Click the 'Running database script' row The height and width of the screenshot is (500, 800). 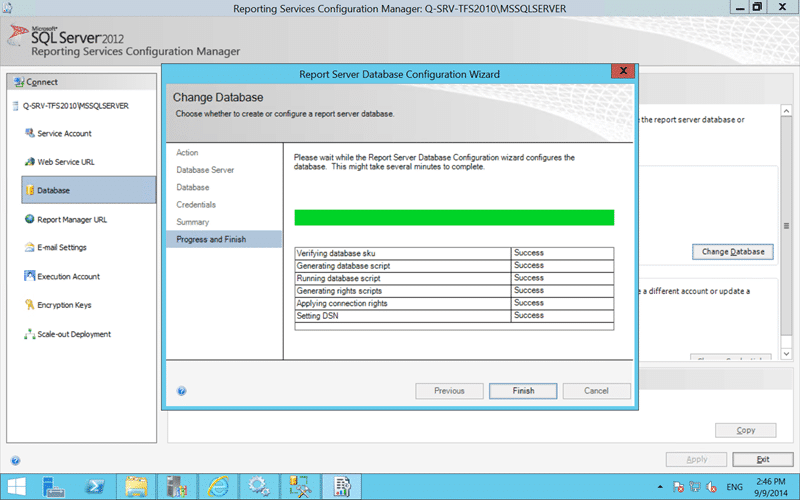click(454, 278)
